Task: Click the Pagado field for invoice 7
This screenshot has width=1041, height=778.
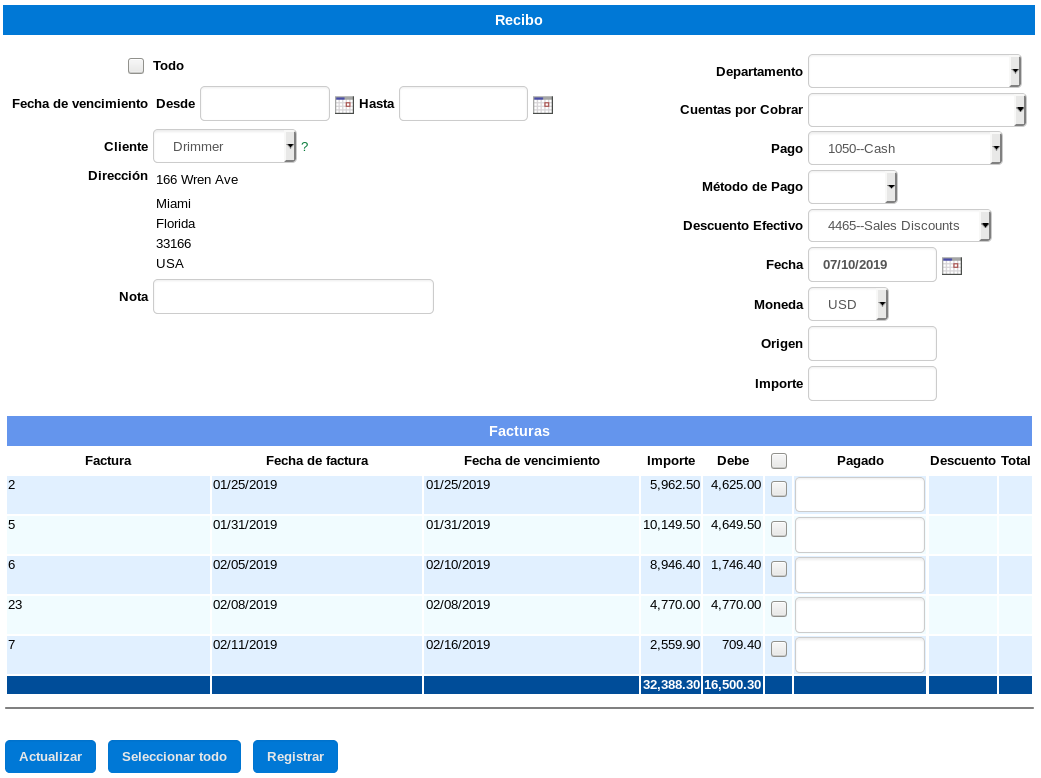Action: (x=860, y=655)
